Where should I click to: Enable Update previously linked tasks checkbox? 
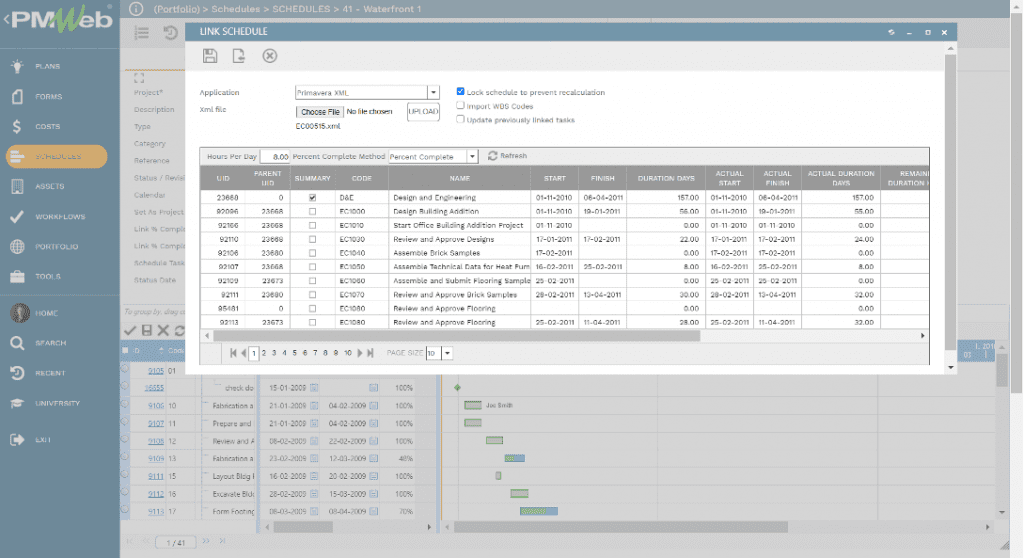click(460, 119)
